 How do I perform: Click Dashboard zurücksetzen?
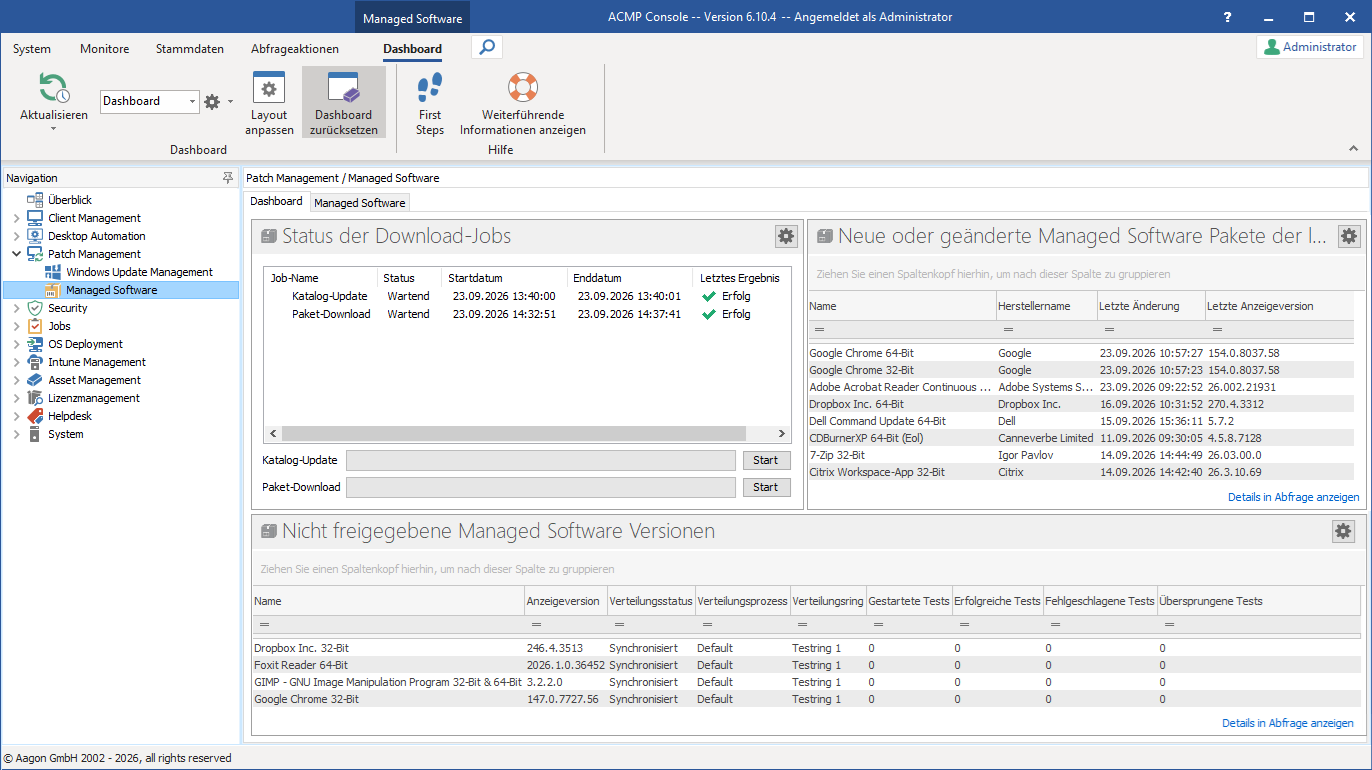click(x=344, y=103)
